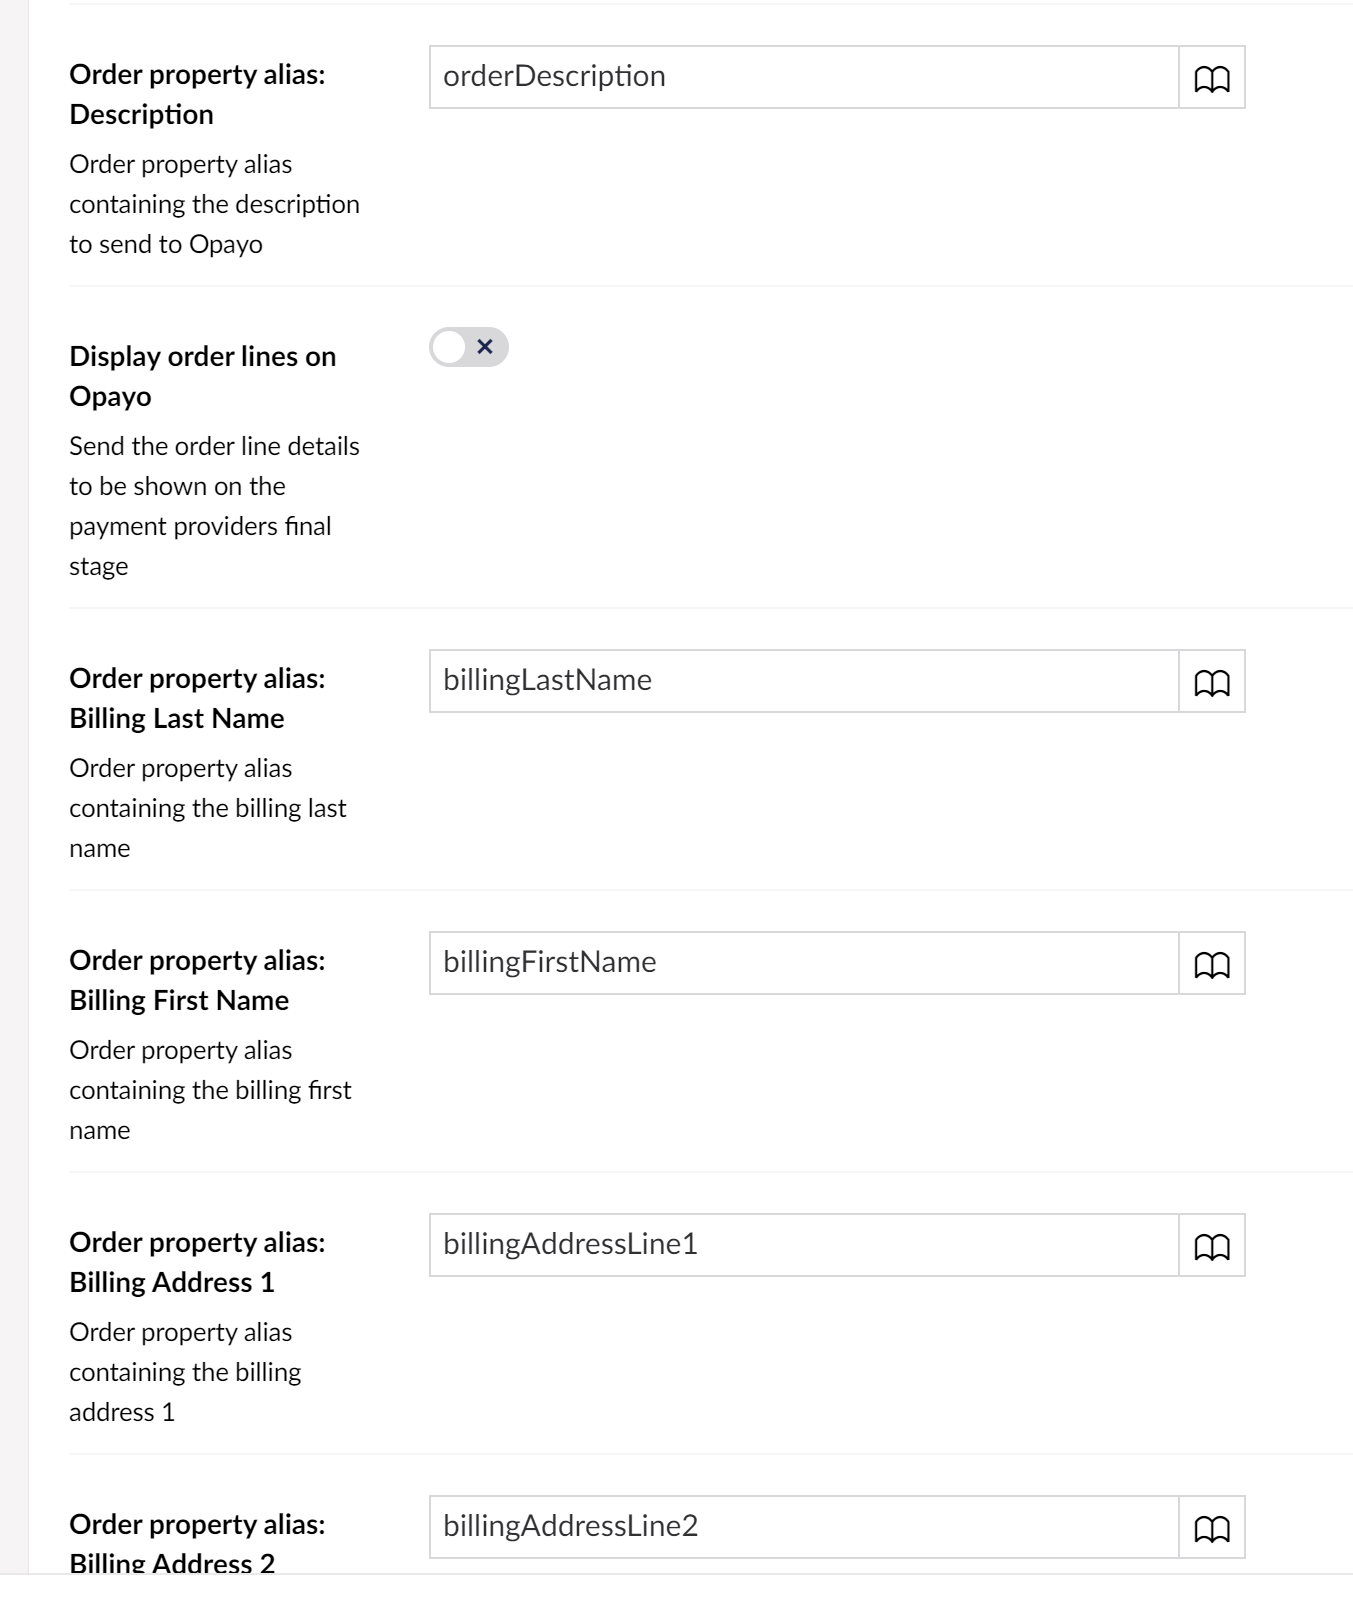Focus the billingAddressLine2 input field
This screenshot has width=1353, height=1601.
point(804,1527)
